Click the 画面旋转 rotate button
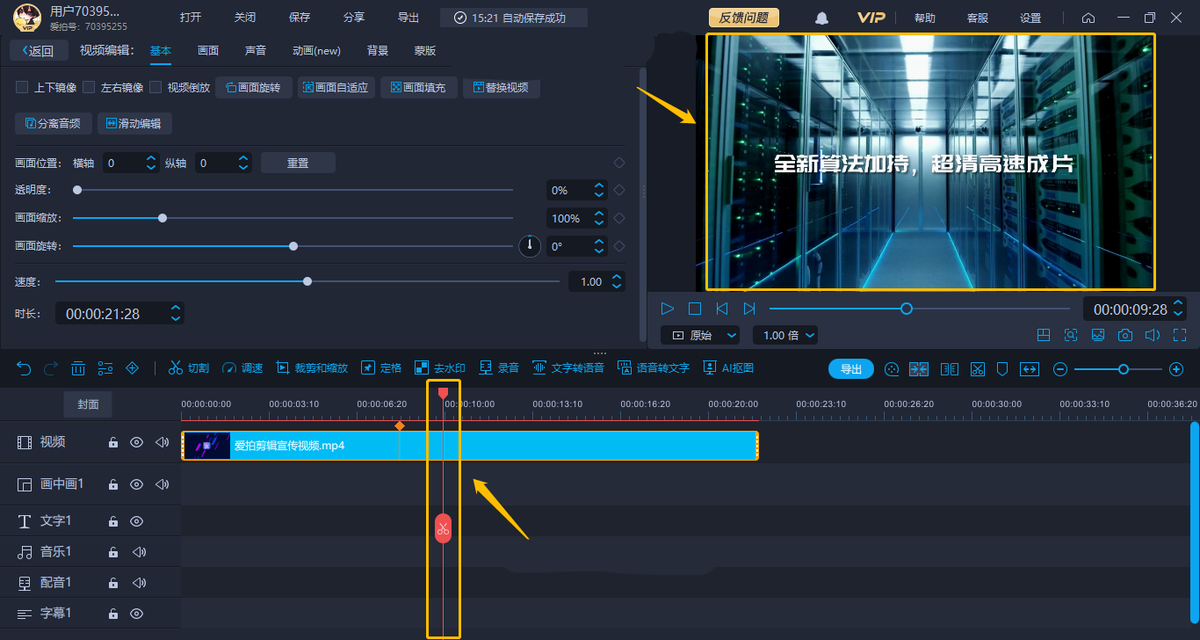Viewport: 1200px width, 640px height. (x=254, y=88)
